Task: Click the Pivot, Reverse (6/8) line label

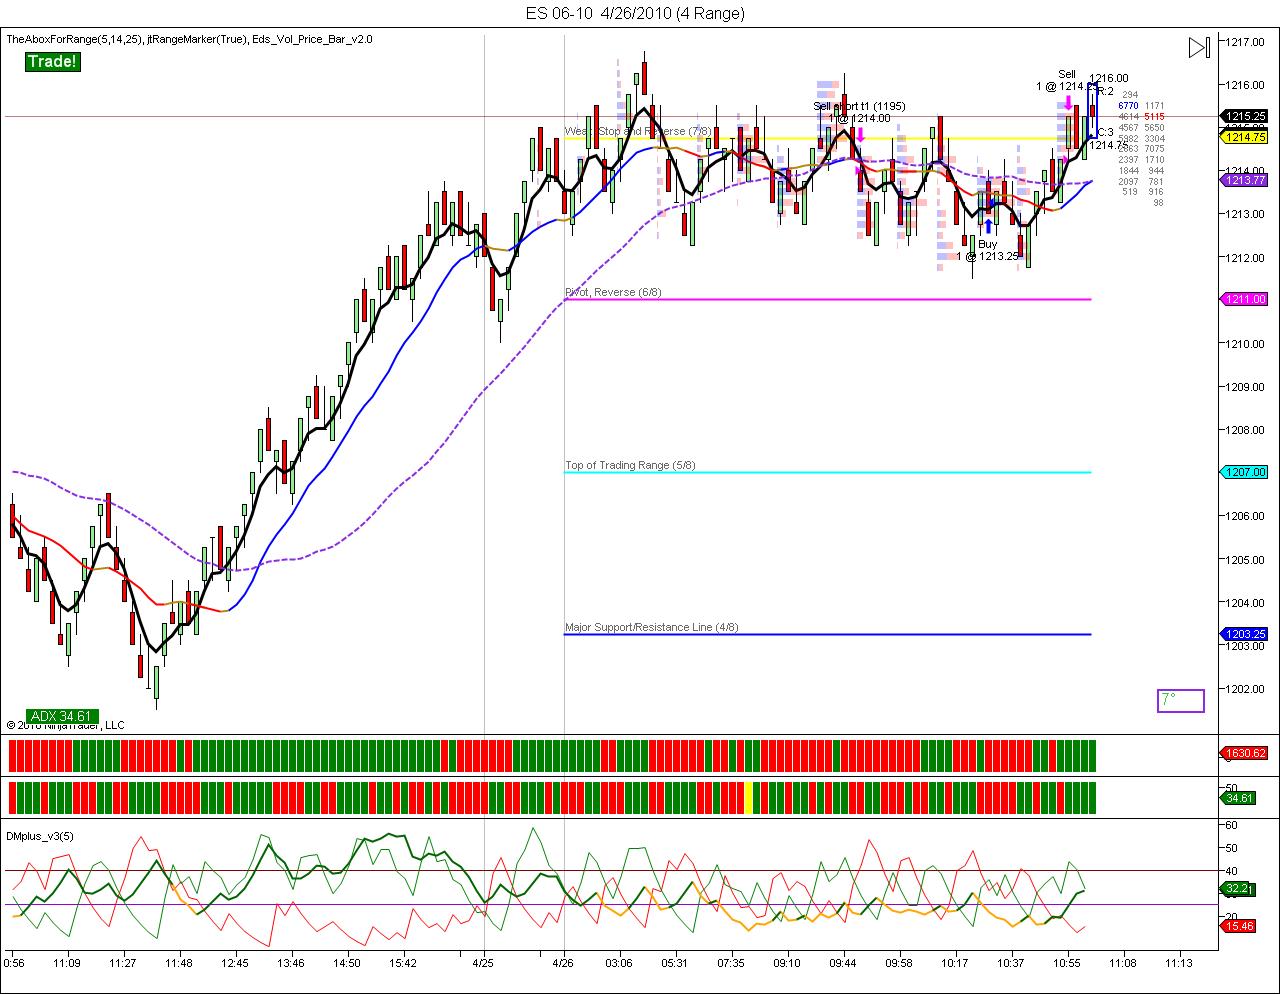Action: 613,292
